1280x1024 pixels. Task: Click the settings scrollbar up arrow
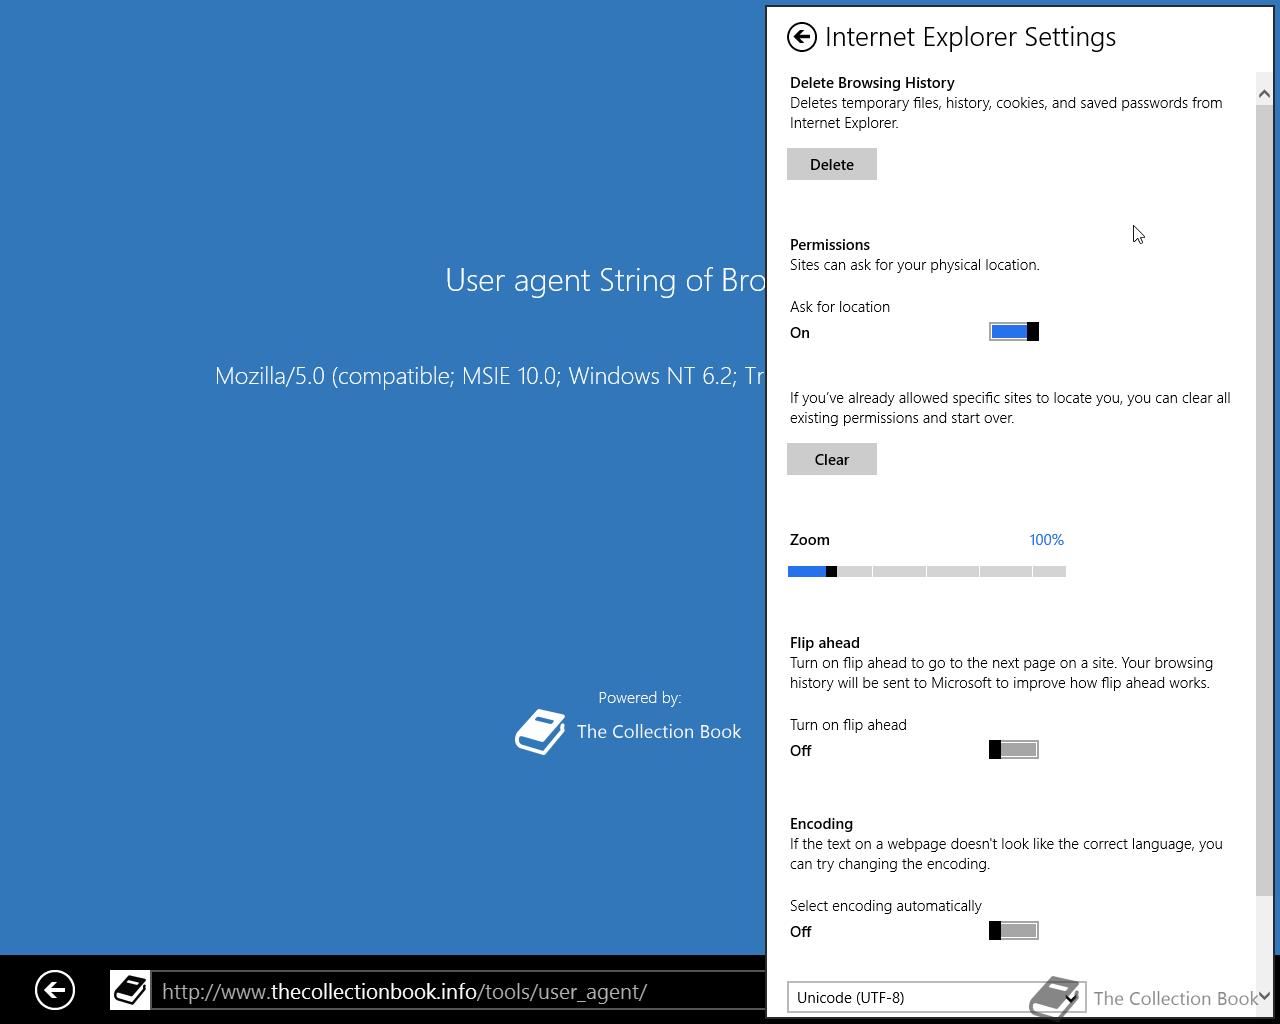(x=1264, y=94)
